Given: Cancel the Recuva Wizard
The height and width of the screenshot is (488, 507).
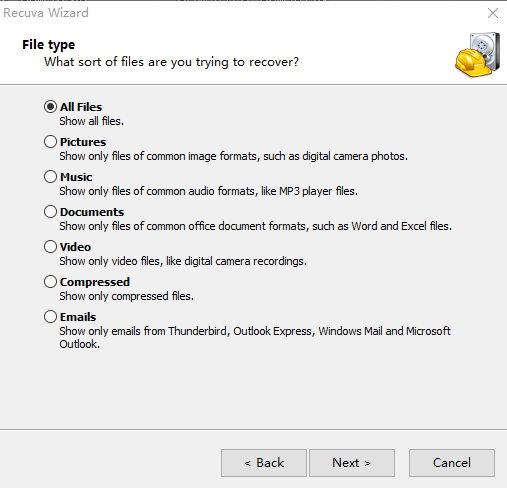Looking at the screenshot, I should pyautogui.click(x=452, y=463).
